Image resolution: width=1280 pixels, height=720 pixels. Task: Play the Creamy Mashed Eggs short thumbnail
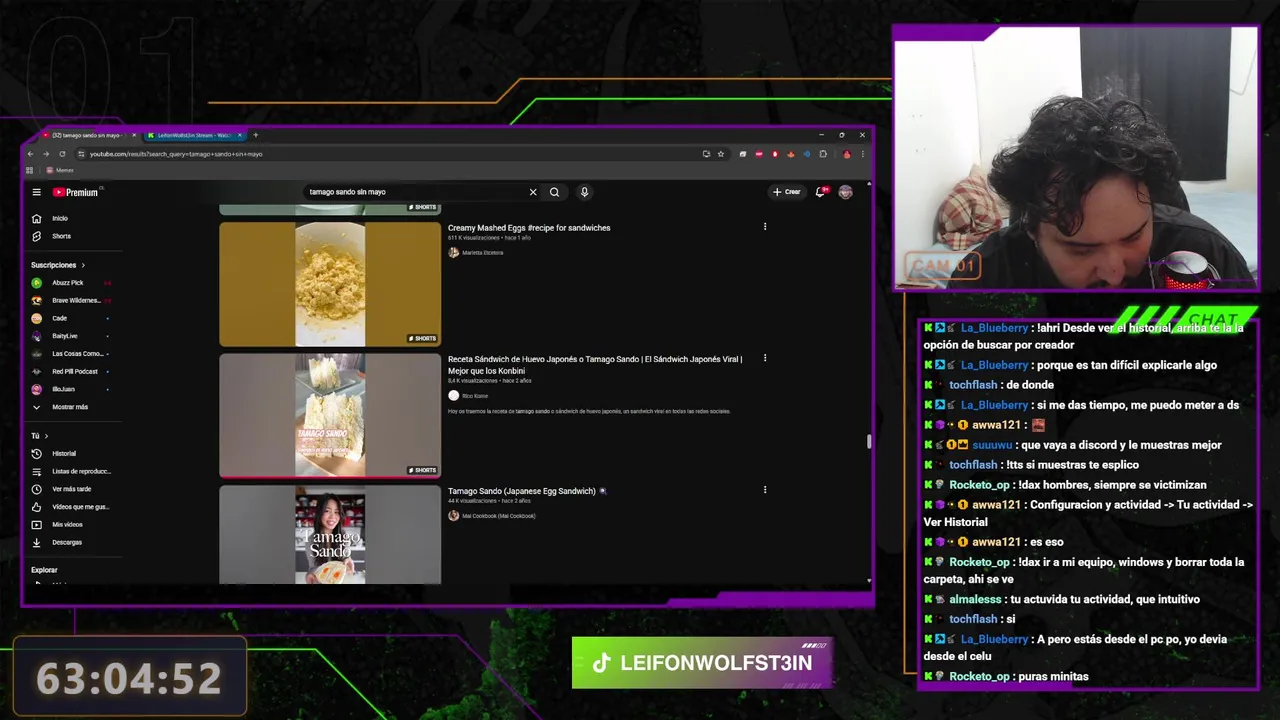pyautogui.click(x=330, y=284)
